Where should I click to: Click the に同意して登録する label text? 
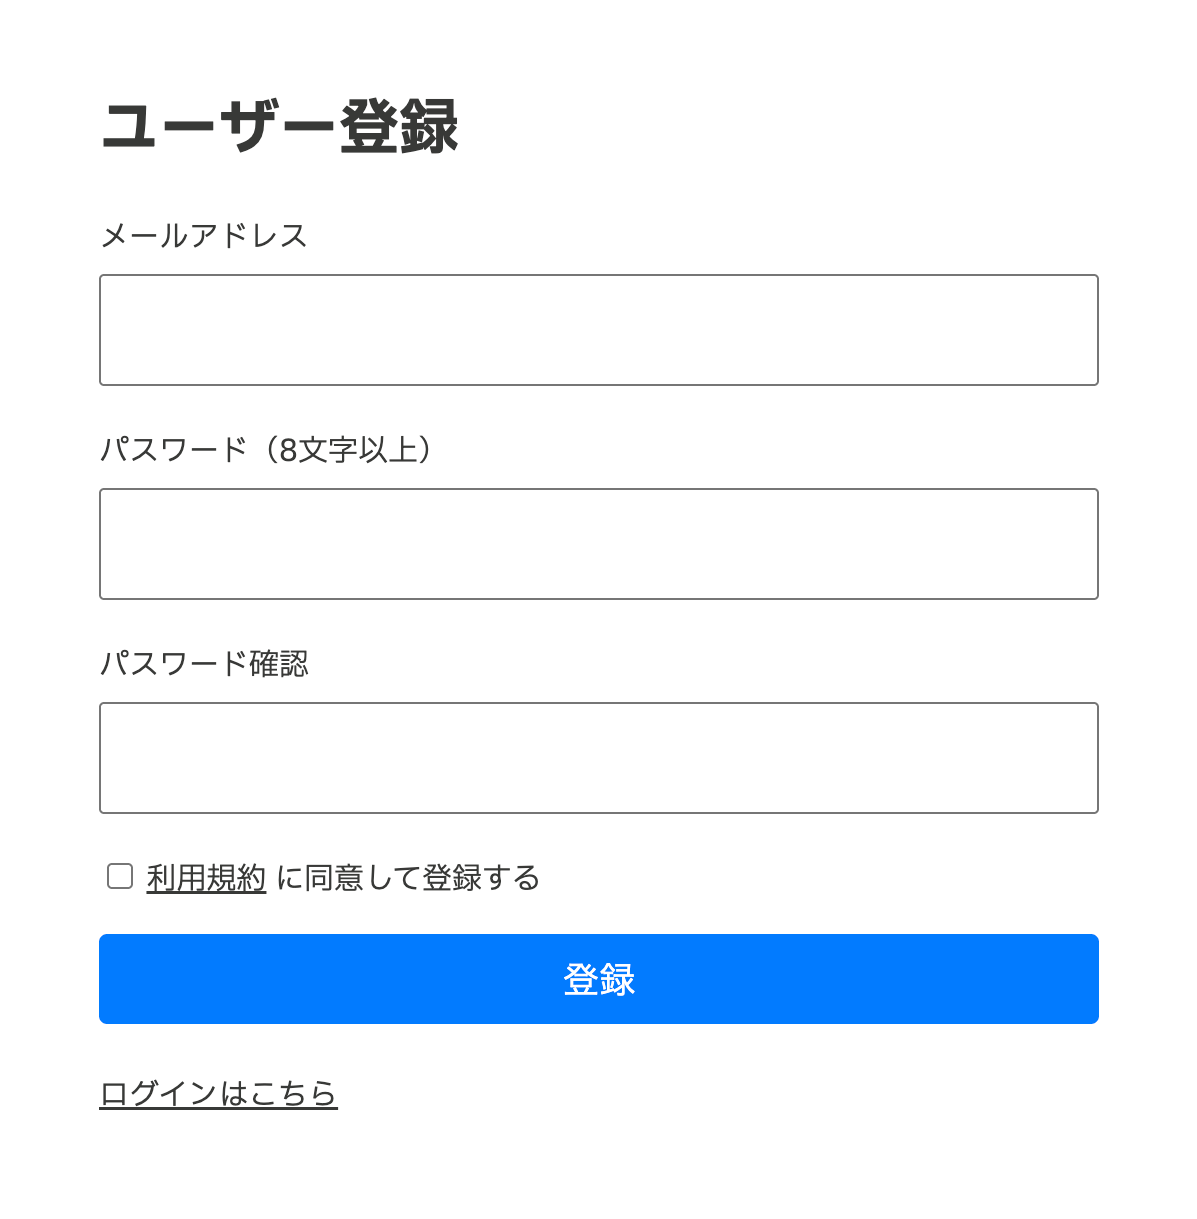click(x=408, y=878)
